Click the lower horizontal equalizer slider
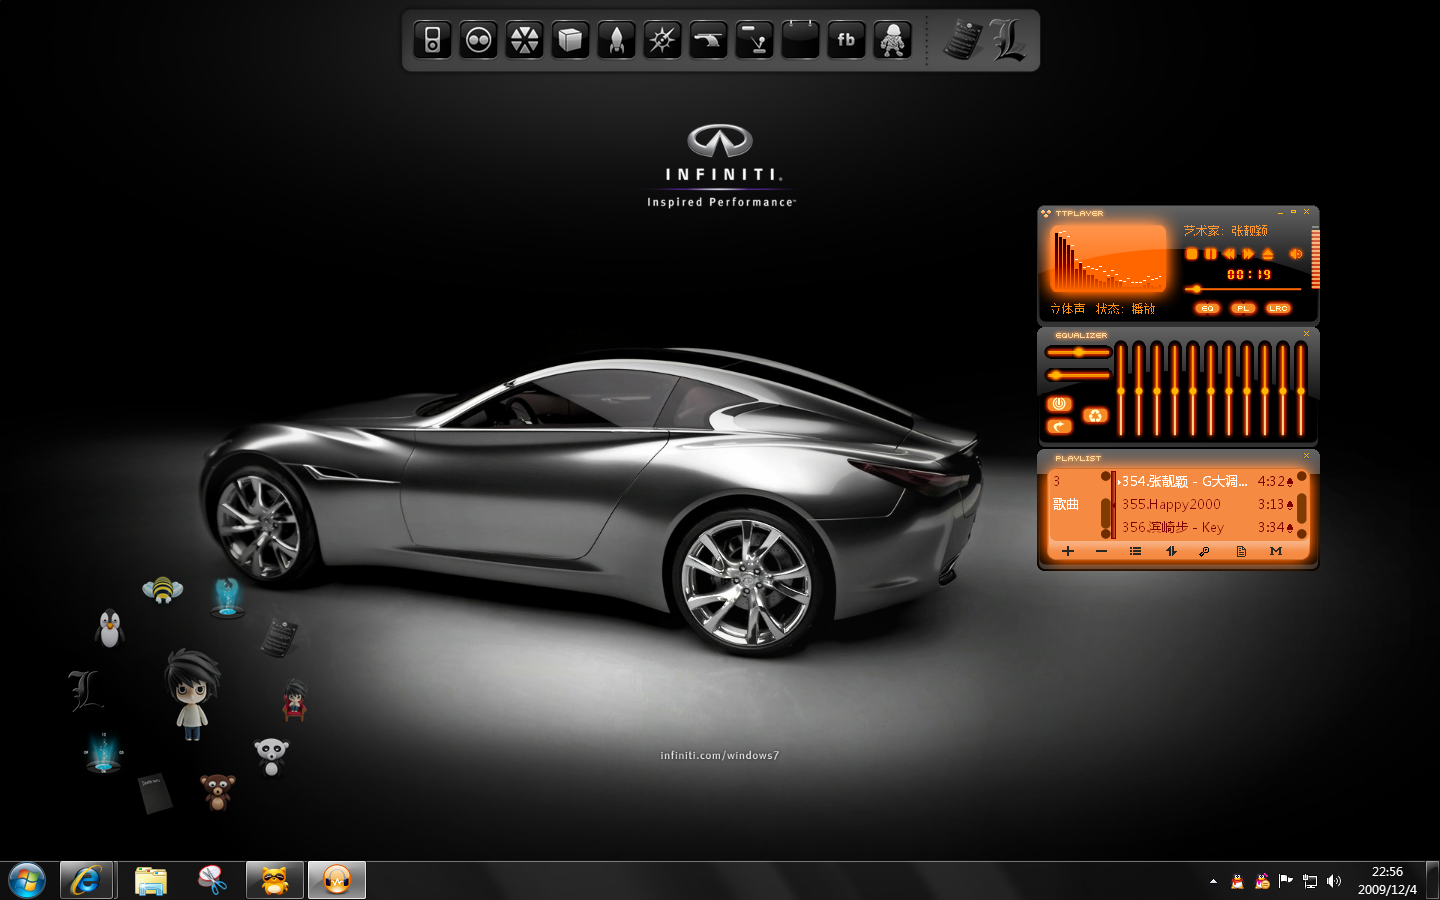Viewport: 1440px width, 900px height. point(1078,375)
